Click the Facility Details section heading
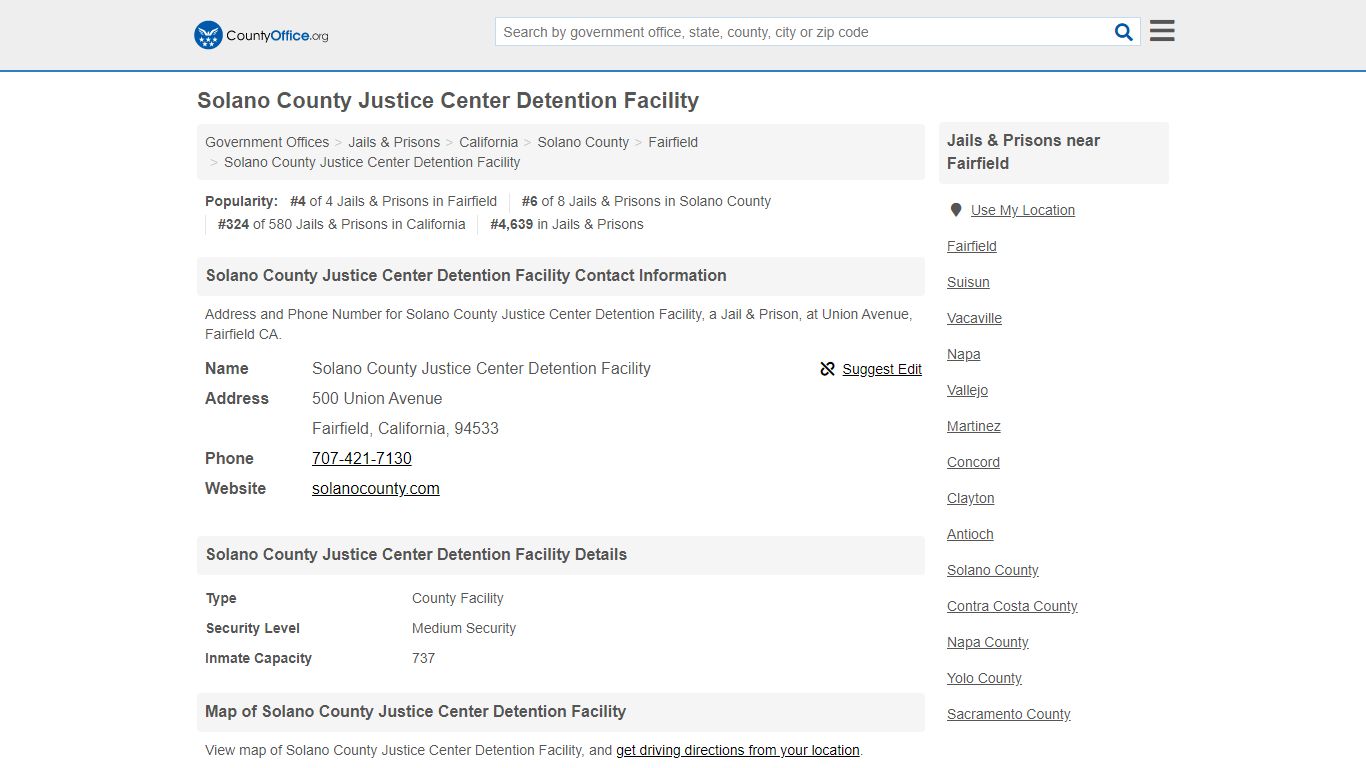This screenshot has height=768, width=1366. (416, 555)
